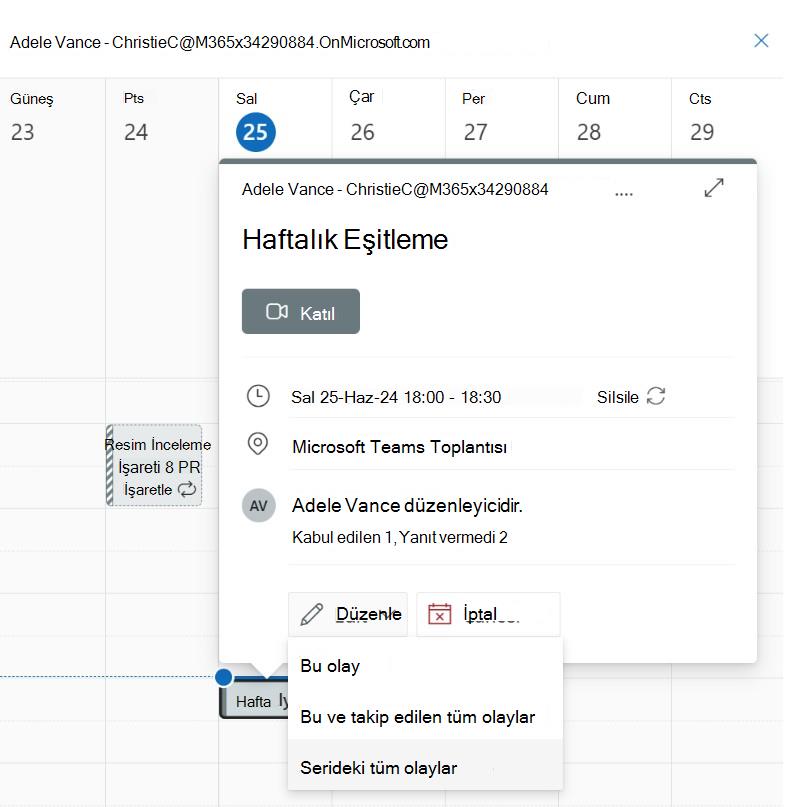This screenshot has width=795, height=807.
Task: Select Thursday 27 in week header
Action: click(x=475, y=132)
